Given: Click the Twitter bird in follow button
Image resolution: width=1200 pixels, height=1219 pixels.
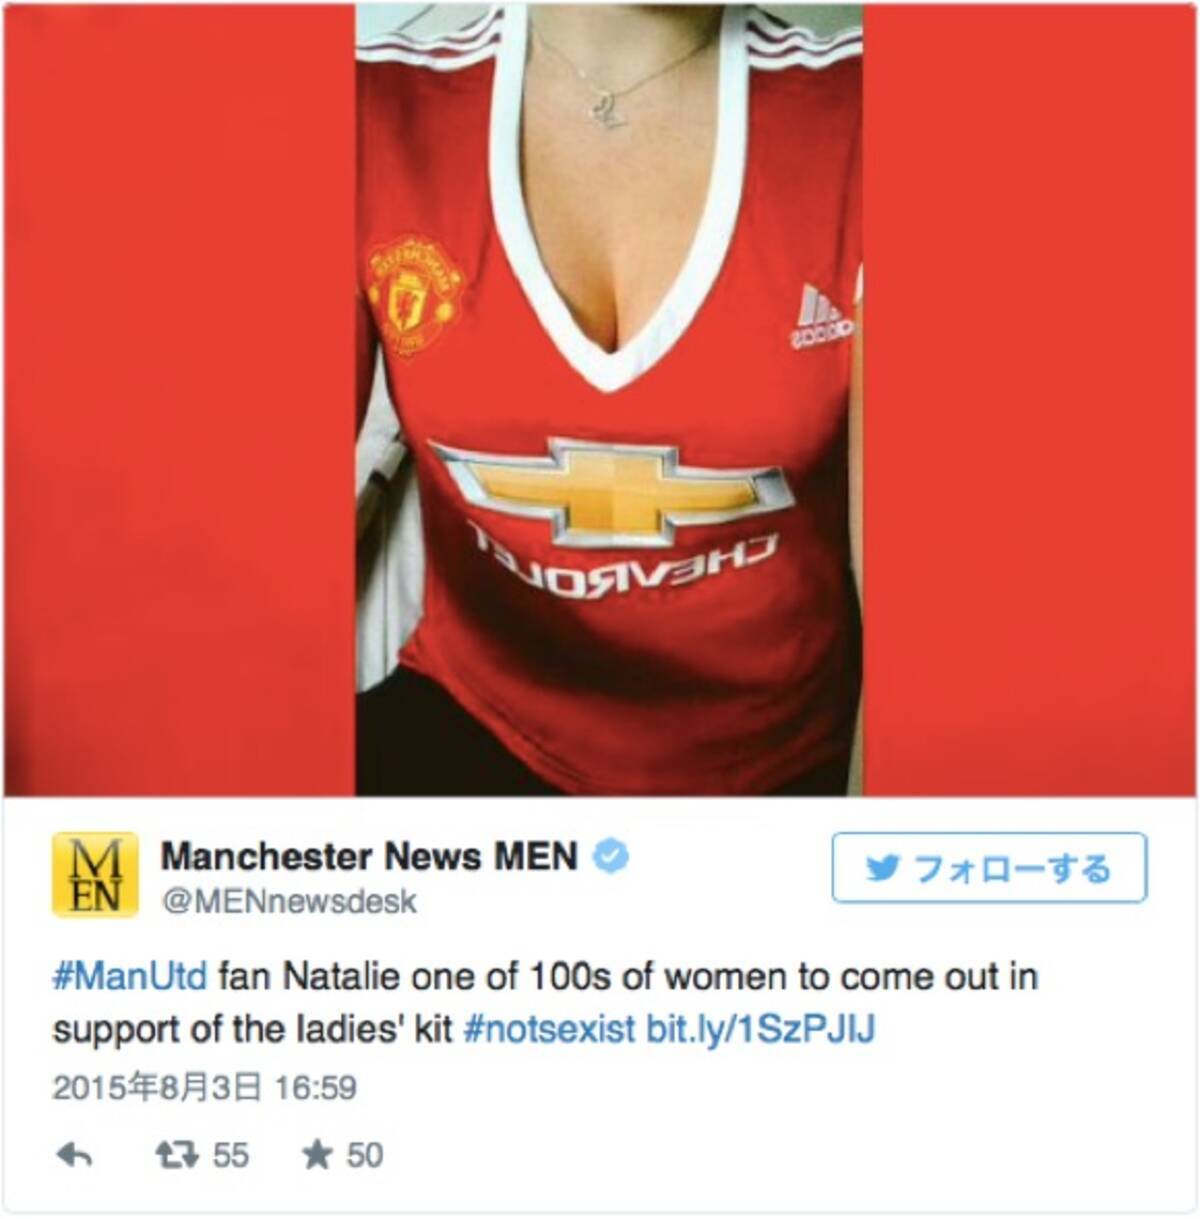Looking at the screenshot, I should pyautogui.click(x=883, y=867).
